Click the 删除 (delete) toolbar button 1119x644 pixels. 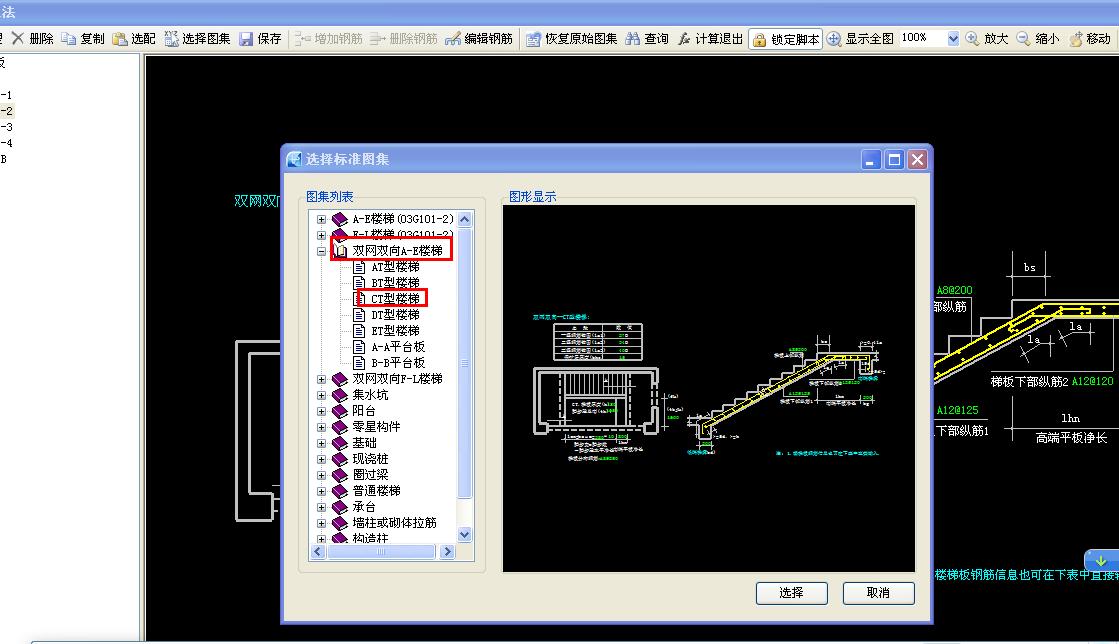pyautogui.click(x=33, y=39)
